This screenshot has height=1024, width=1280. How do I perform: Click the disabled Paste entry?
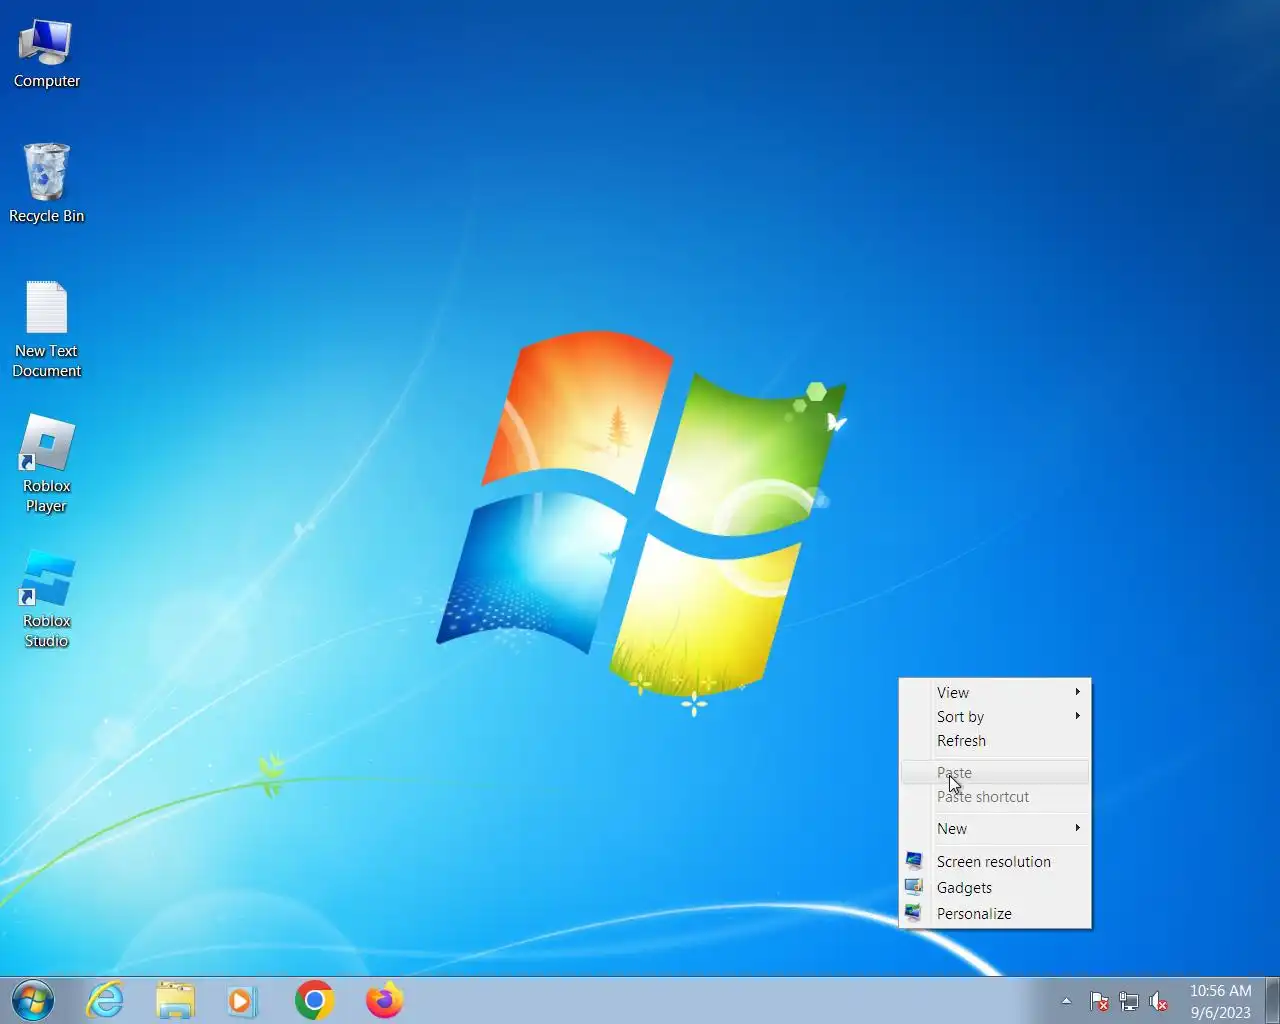point(995,772)
